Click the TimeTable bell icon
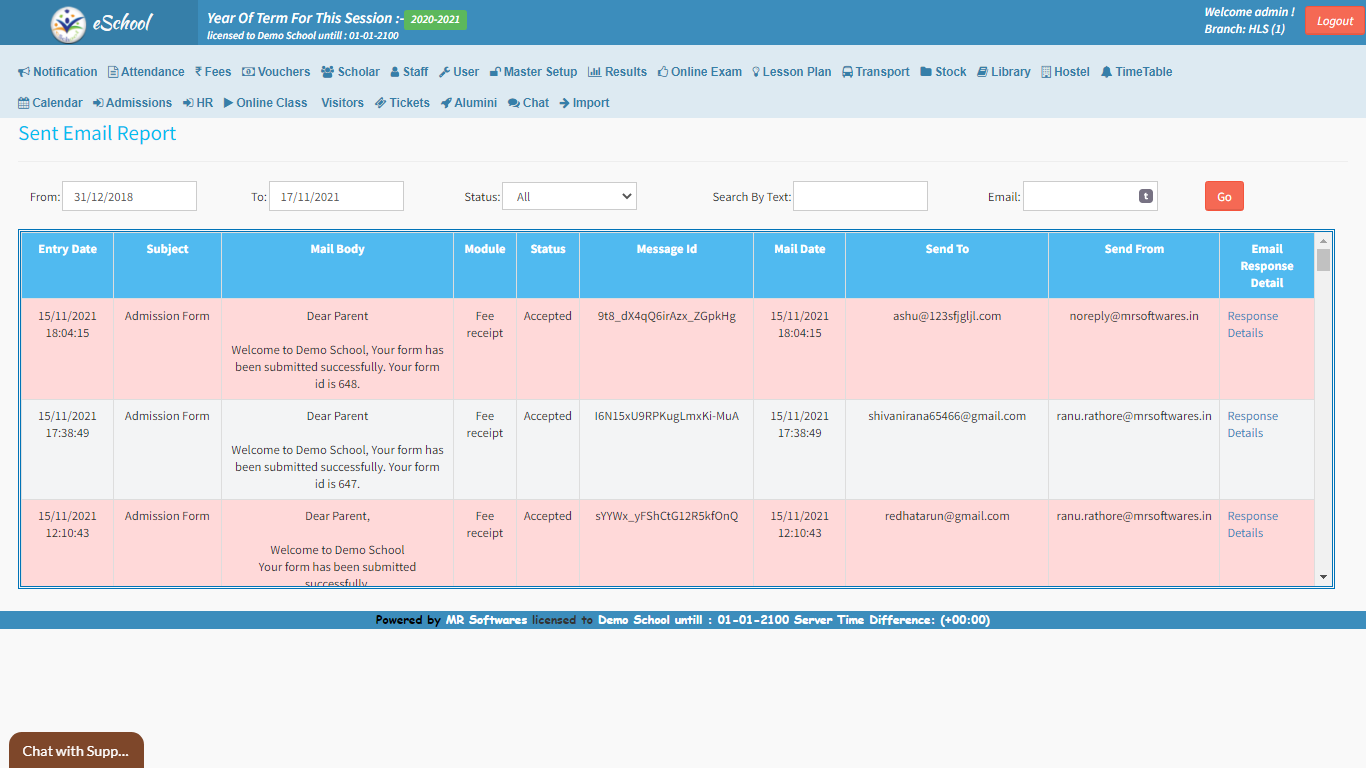The width and height of the screenshot is (1366, 768). click(1106, 72)
